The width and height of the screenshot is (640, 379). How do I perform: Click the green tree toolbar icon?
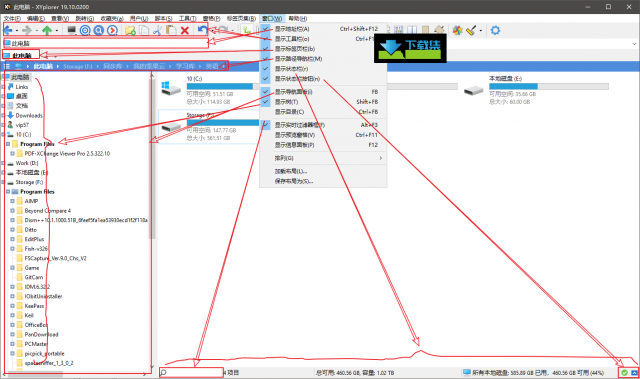click(x=247, y=30)
